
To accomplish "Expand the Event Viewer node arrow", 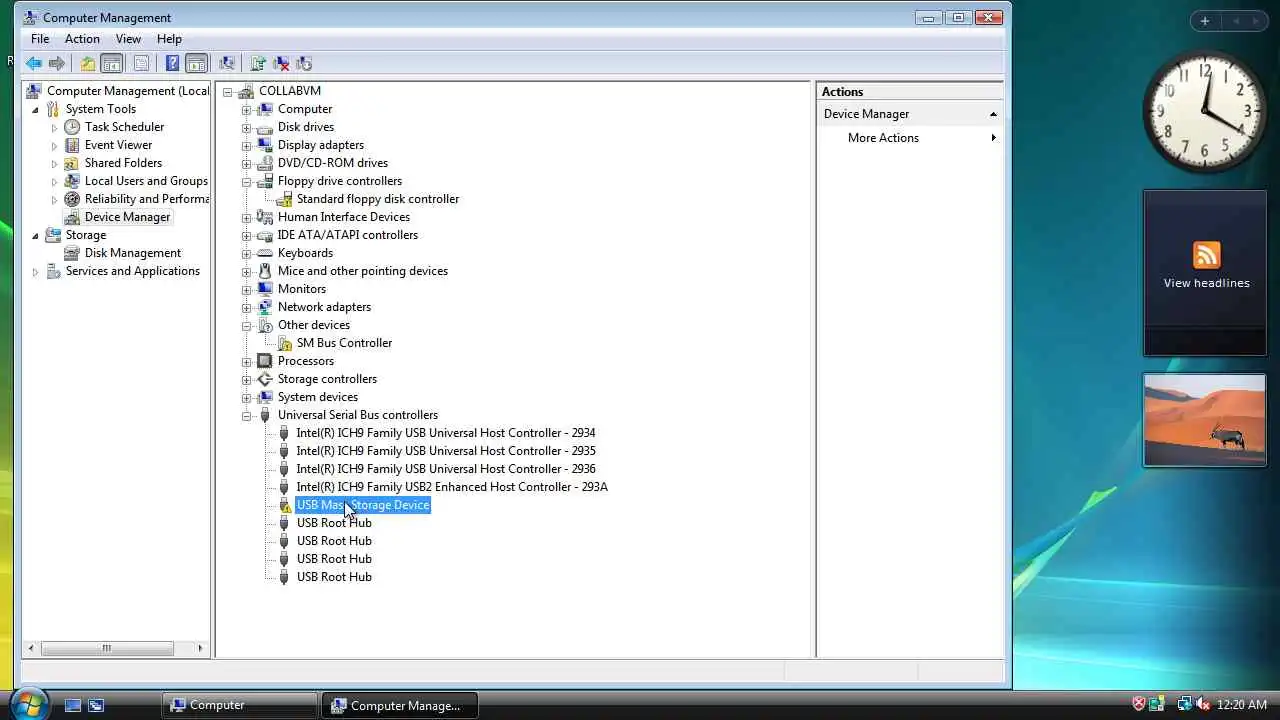I will 55,145.
